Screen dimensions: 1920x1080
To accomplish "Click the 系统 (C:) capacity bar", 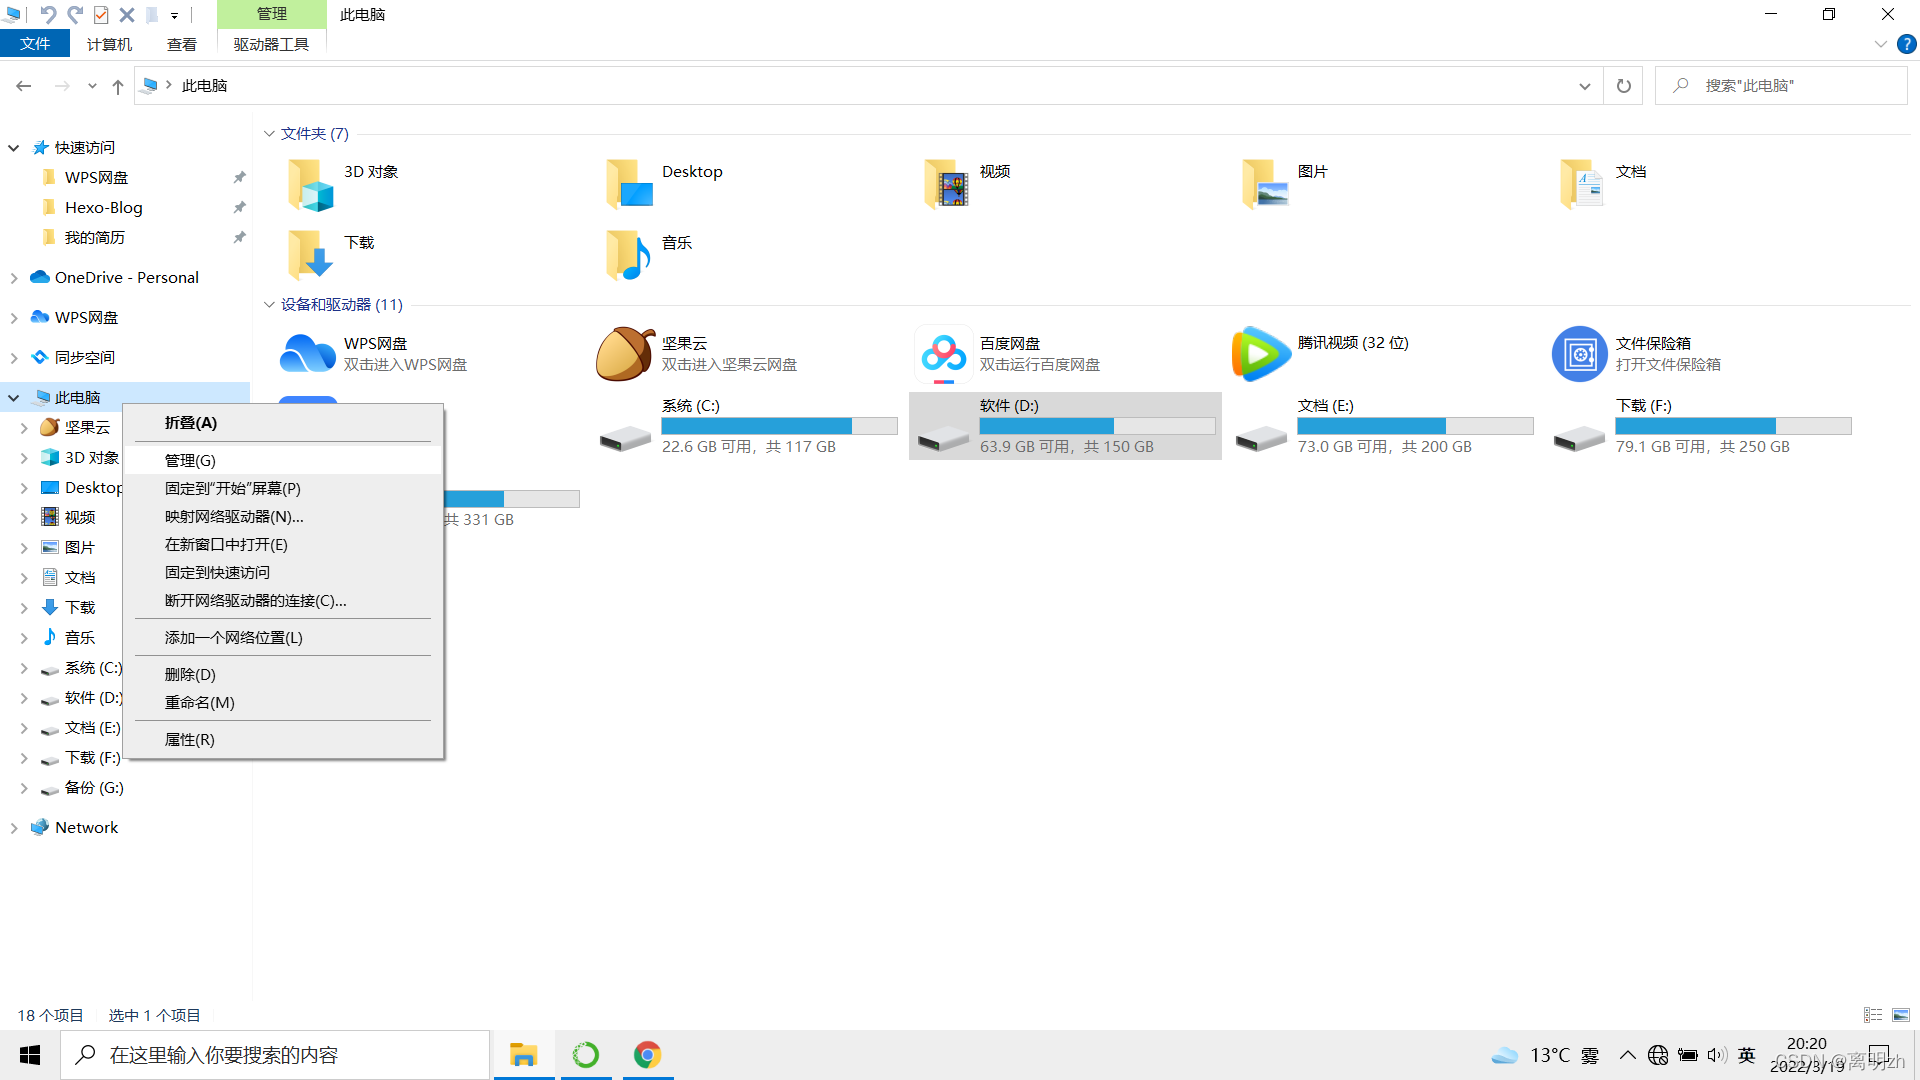I will coord(779,426).
